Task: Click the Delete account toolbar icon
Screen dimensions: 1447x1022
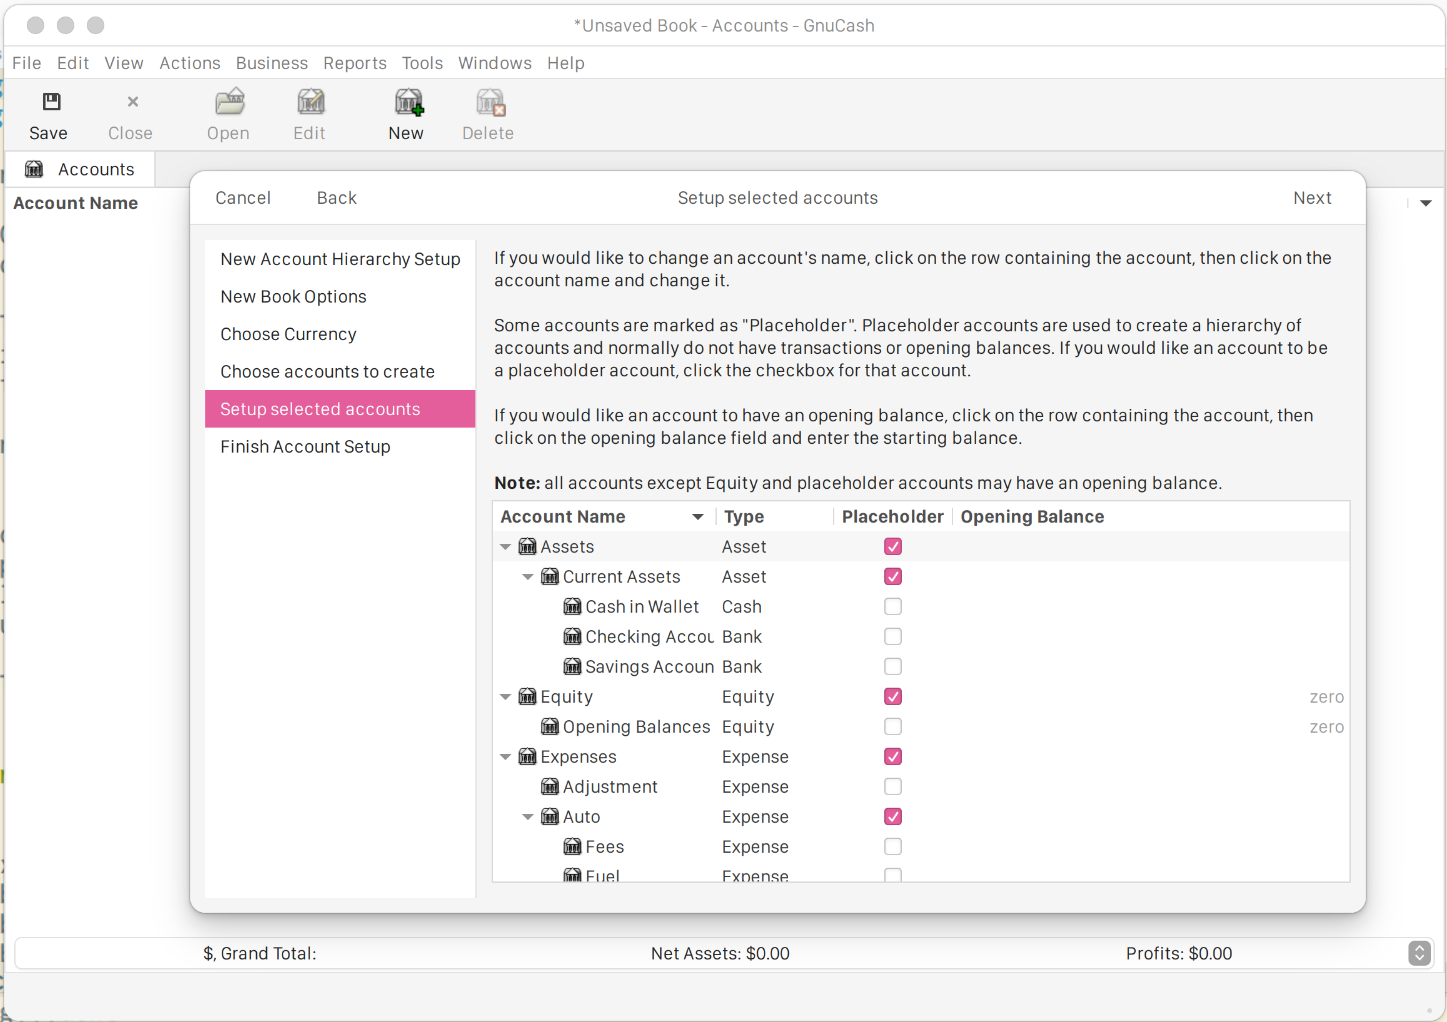Action: [489, 102]
